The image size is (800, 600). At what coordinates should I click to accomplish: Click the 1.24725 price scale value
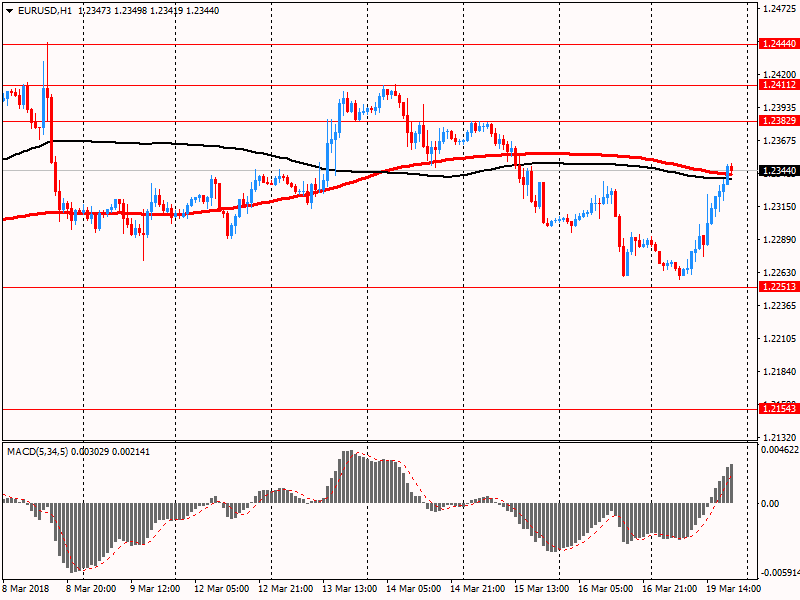(x=780, y=9)
